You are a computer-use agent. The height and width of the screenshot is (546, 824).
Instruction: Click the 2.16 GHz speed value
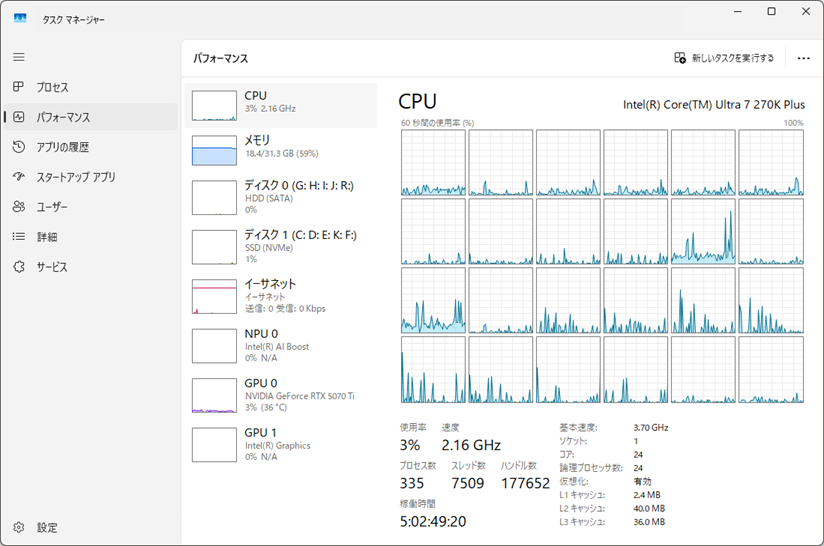471,446
